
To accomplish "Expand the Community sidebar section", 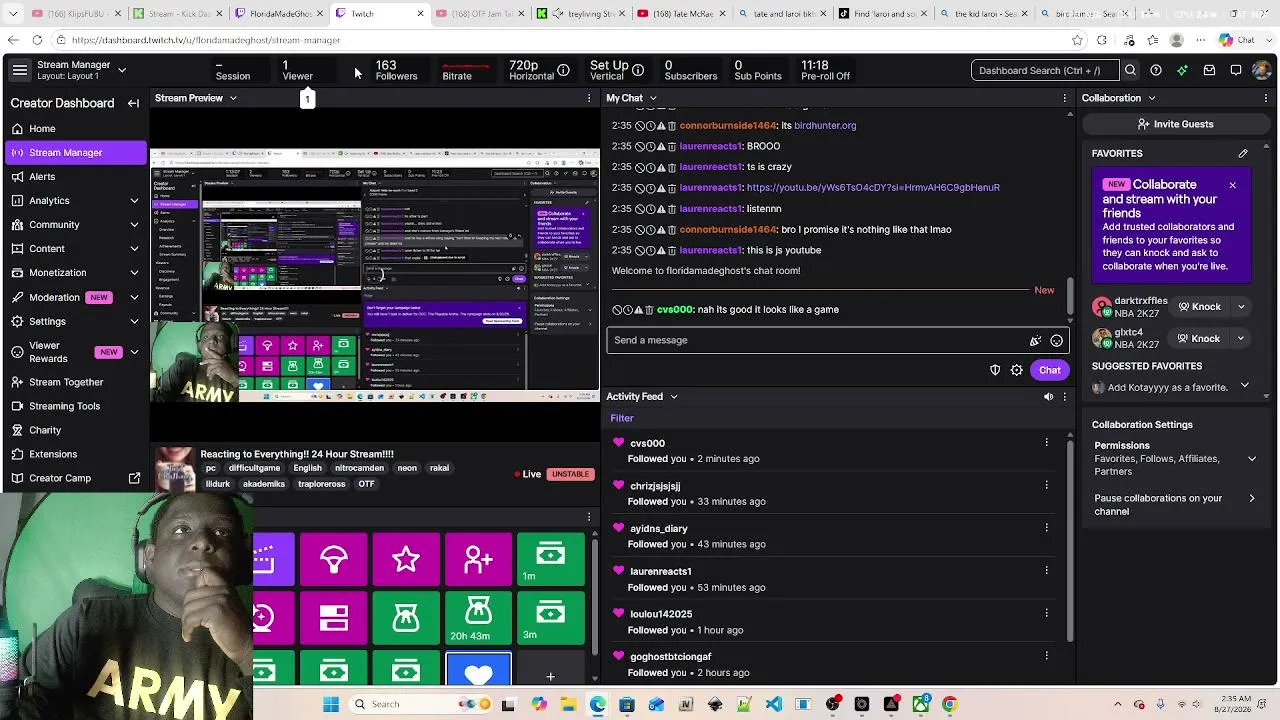I will (134, 225).
